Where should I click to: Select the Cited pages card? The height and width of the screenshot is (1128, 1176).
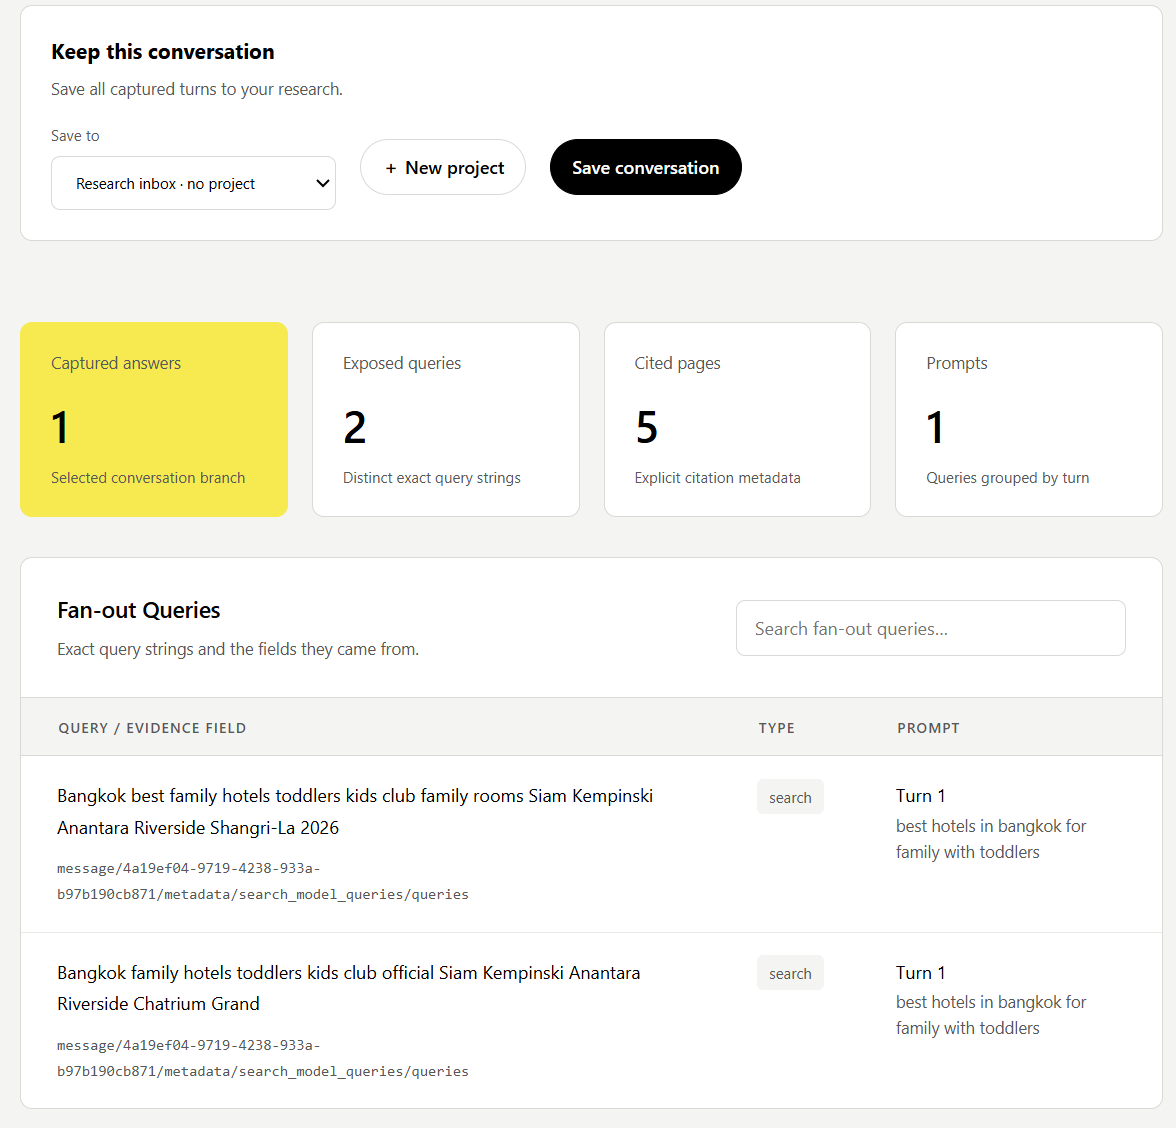coord(737,419)
